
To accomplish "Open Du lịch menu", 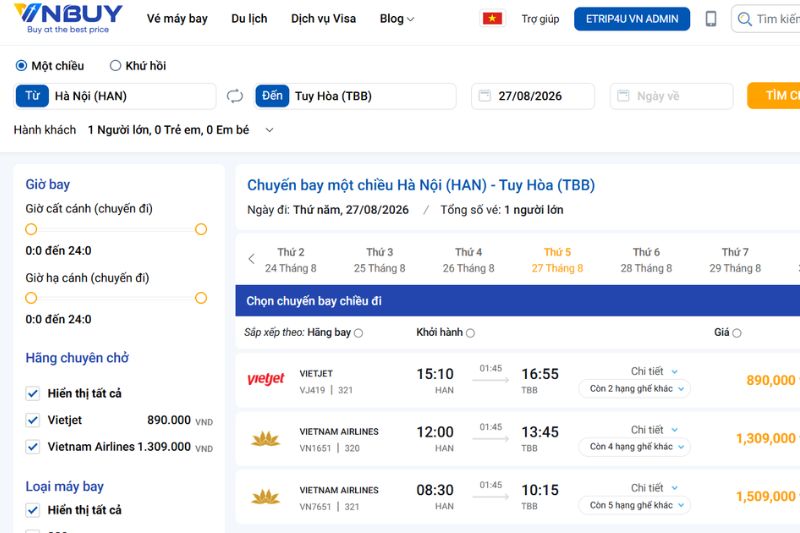I will coord(249,19).
